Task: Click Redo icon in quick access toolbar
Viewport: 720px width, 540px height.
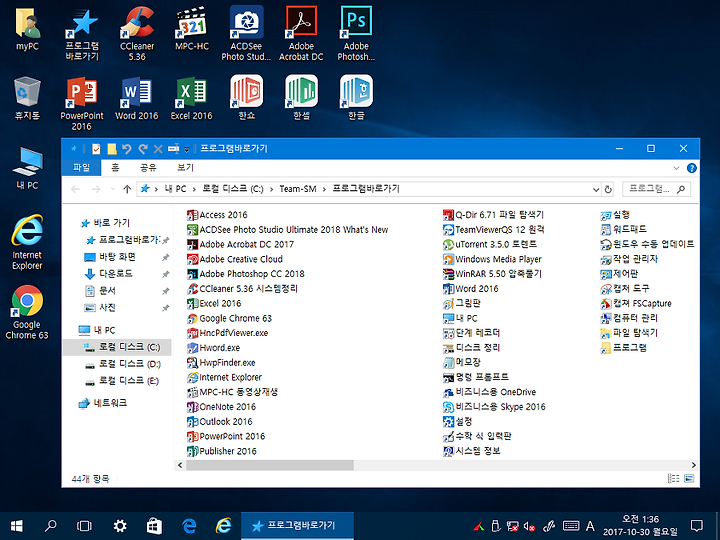Action: (143, 149)
